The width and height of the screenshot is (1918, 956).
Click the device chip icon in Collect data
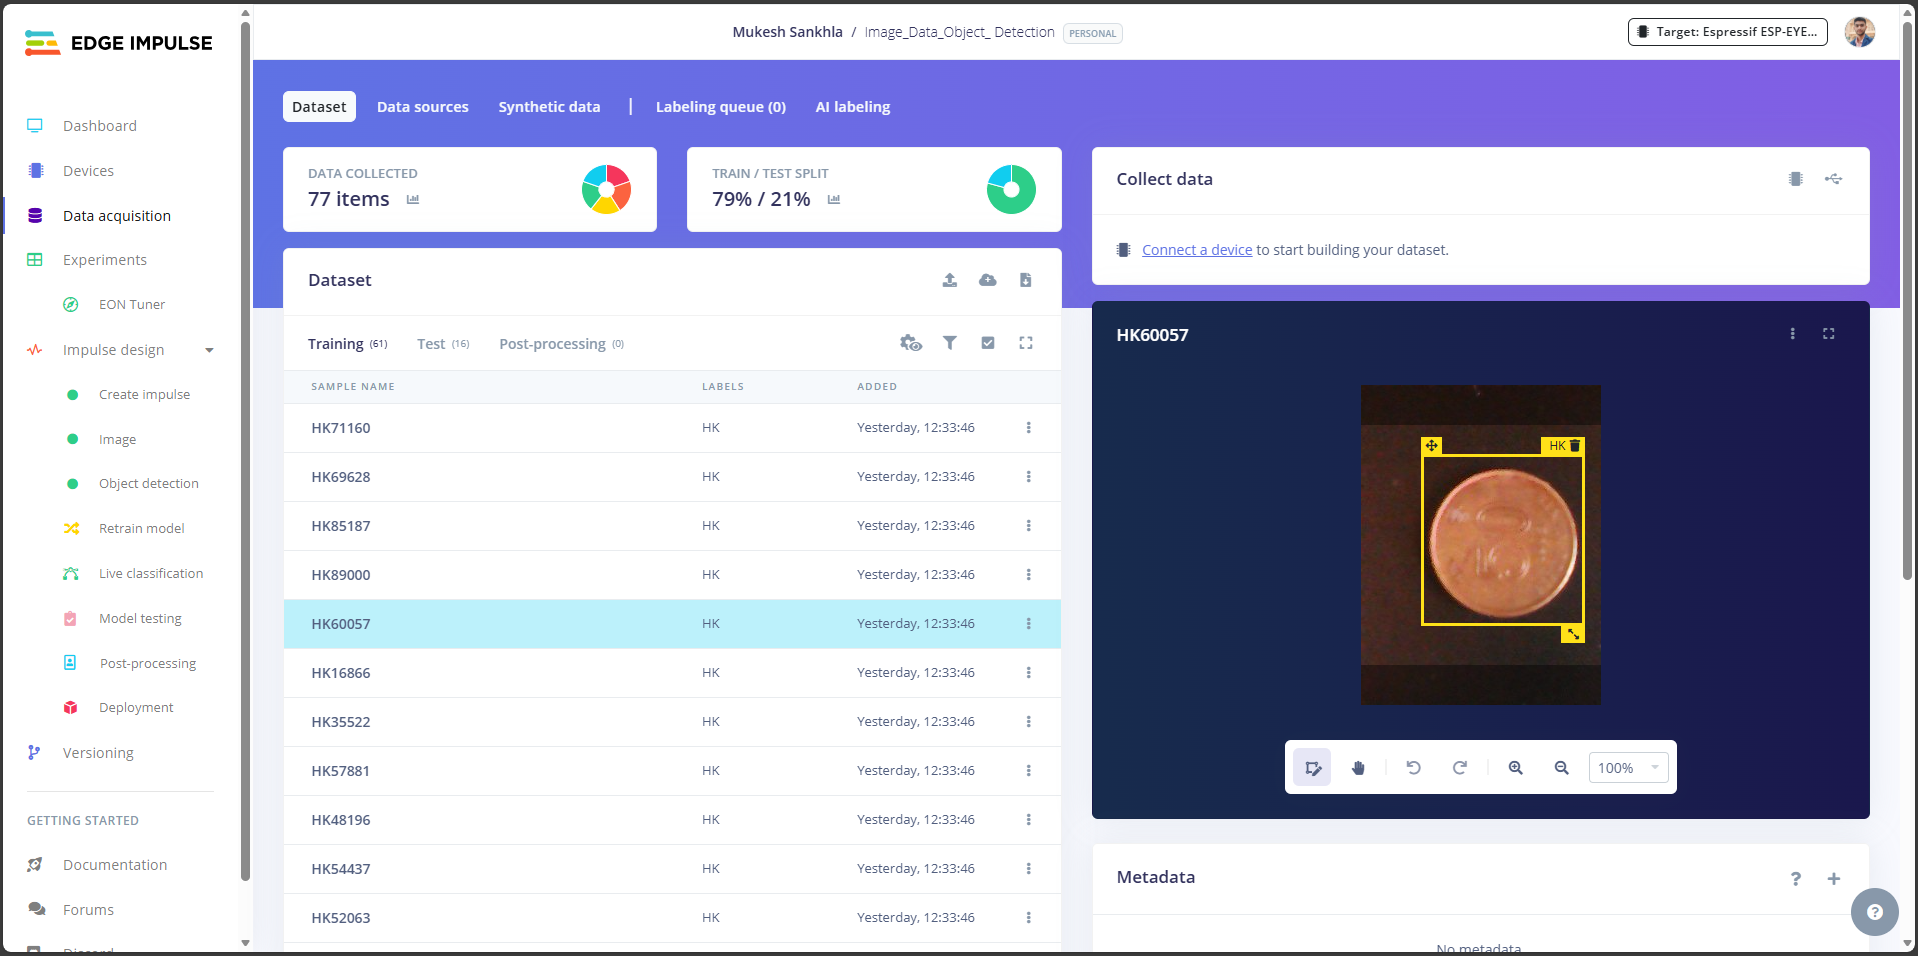(1796, 179)
